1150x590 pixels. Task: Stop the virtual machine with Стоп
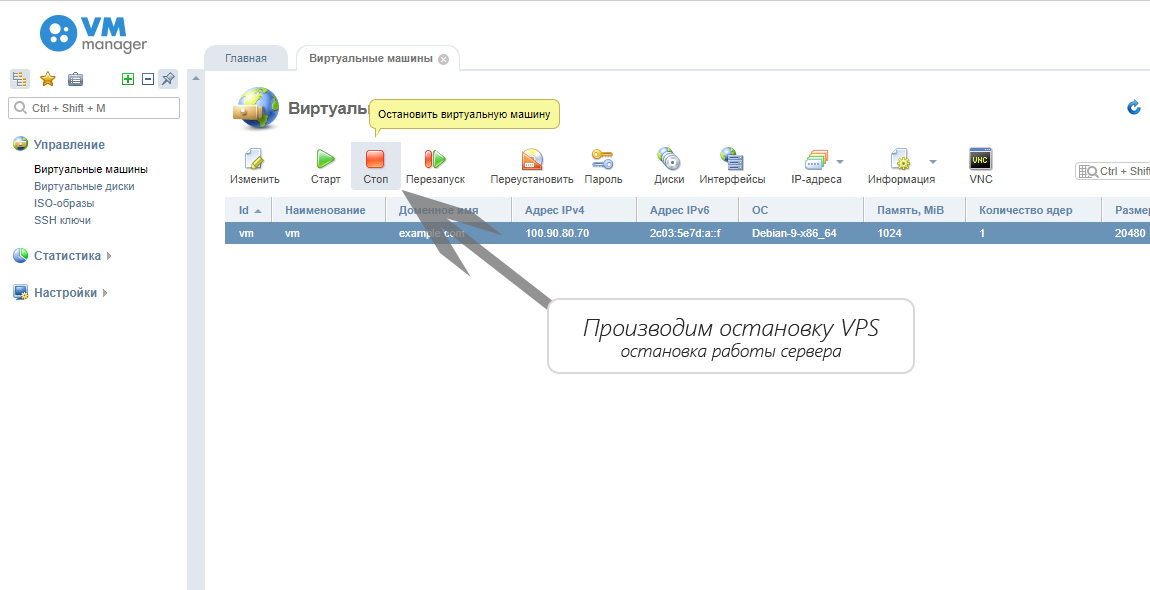point(376,166)
